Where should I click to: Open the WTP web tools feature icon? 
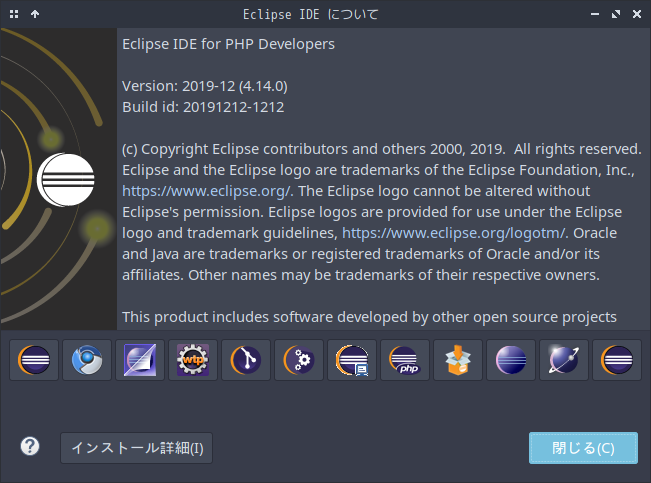point(193,360)
